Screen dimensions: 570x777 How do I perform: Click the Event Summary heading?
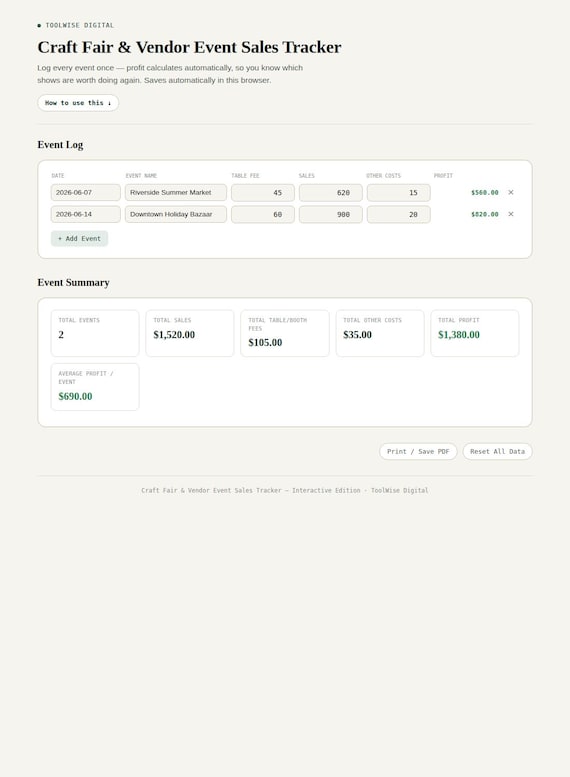(73, 282)
